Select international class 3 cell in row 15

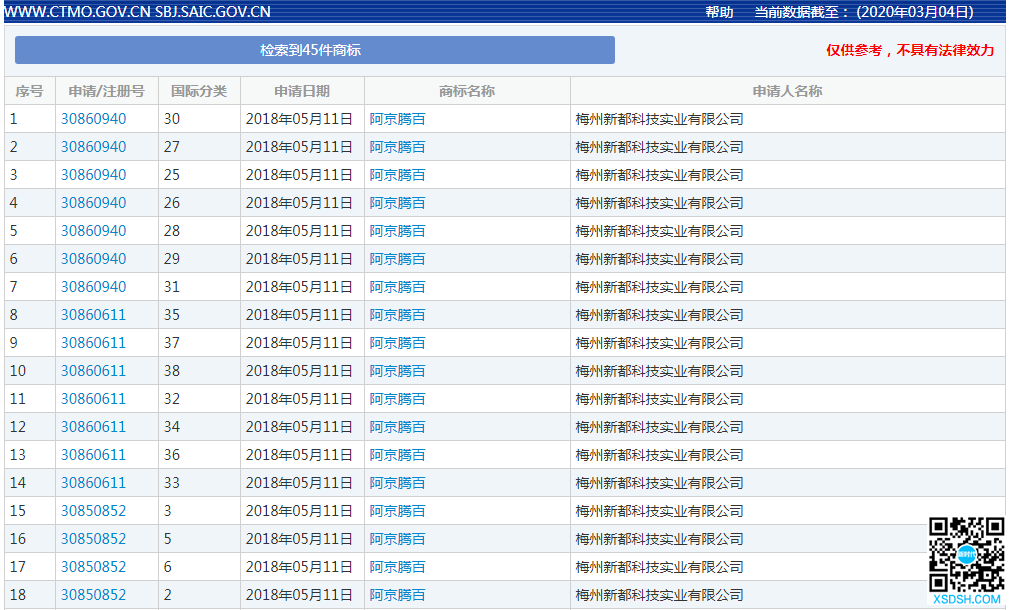[199, 511]
